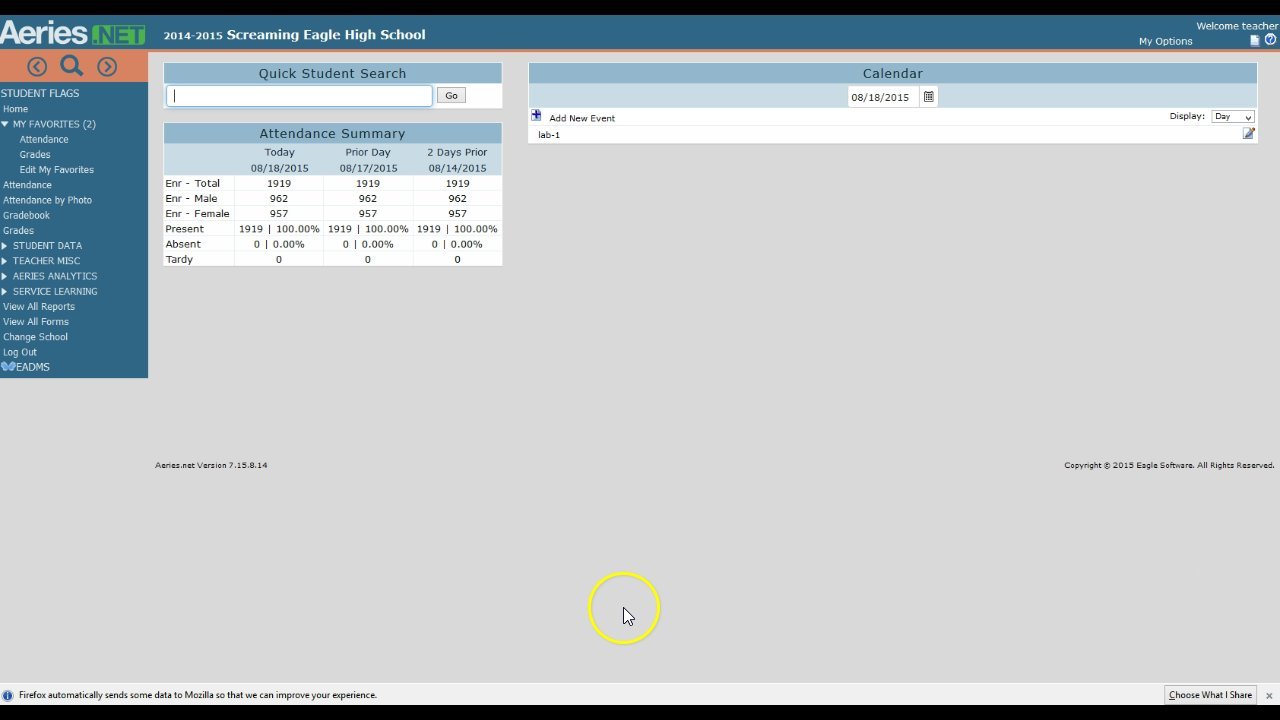1280x720 pixels.
Task: Click the page/report icon in the top bar
Action: [1255, 39]
